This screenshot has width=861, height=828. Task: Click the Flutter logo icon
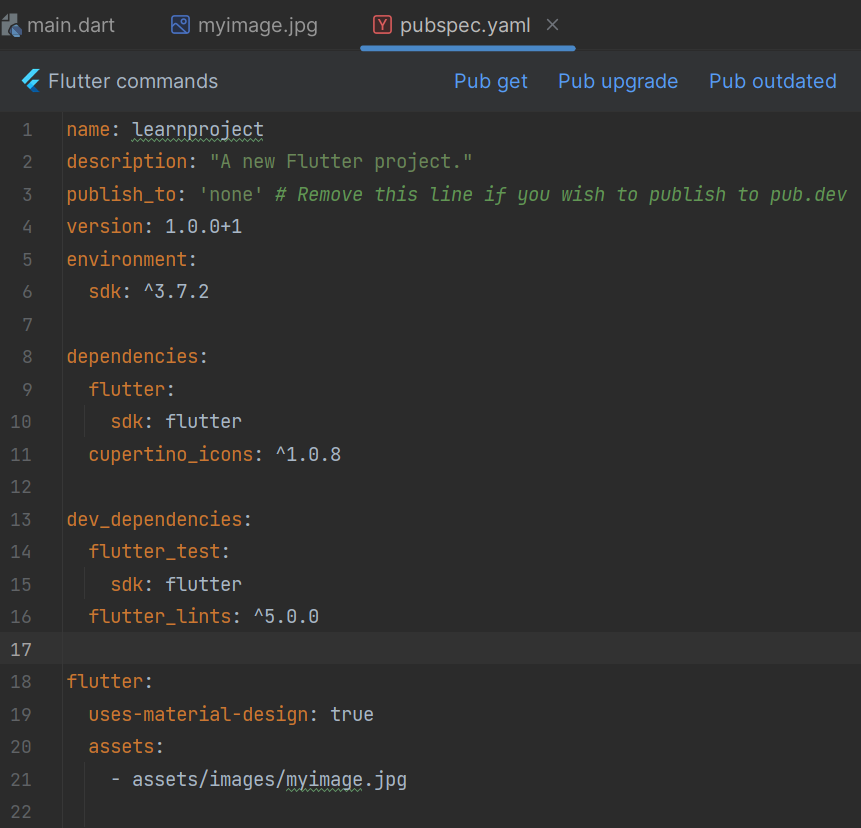pyautogui.click(x=30, y=81)
